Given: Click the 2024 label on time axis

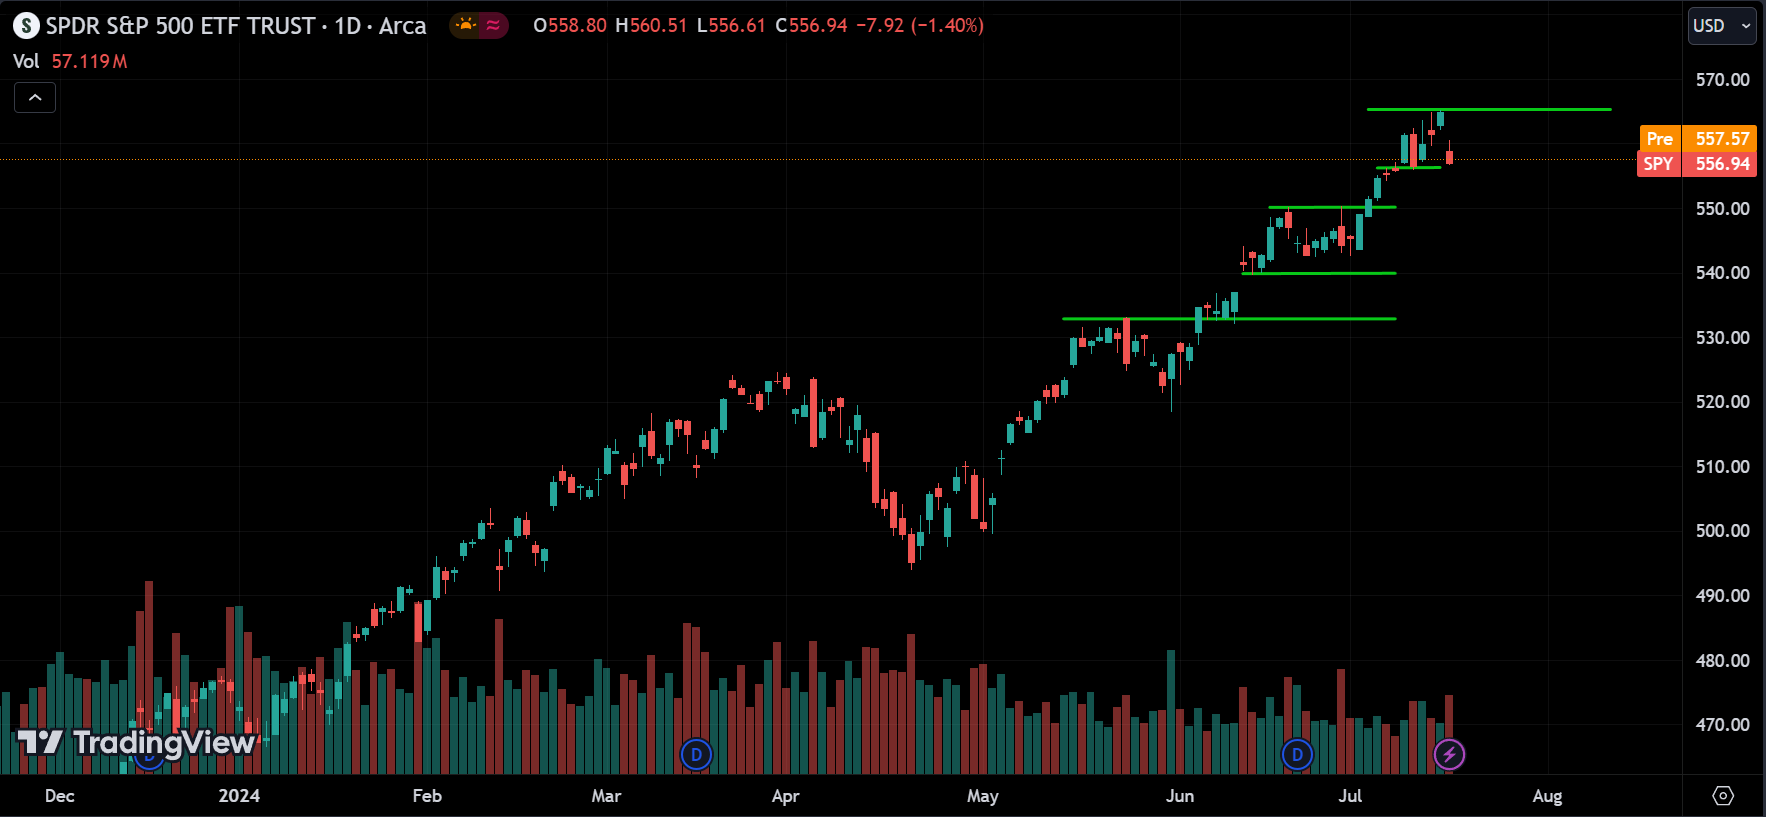Looking at the screenshot, I should (239, 796).
